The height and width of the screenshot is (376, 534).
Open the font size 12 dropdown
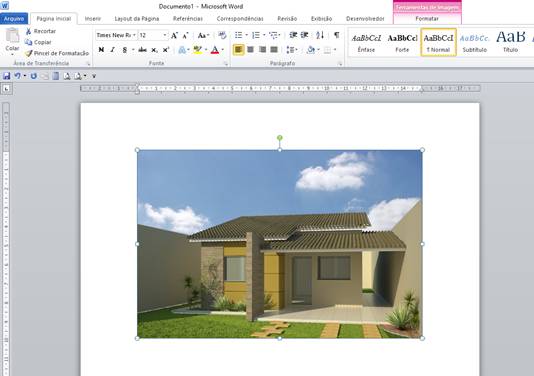tap(153, 35)
